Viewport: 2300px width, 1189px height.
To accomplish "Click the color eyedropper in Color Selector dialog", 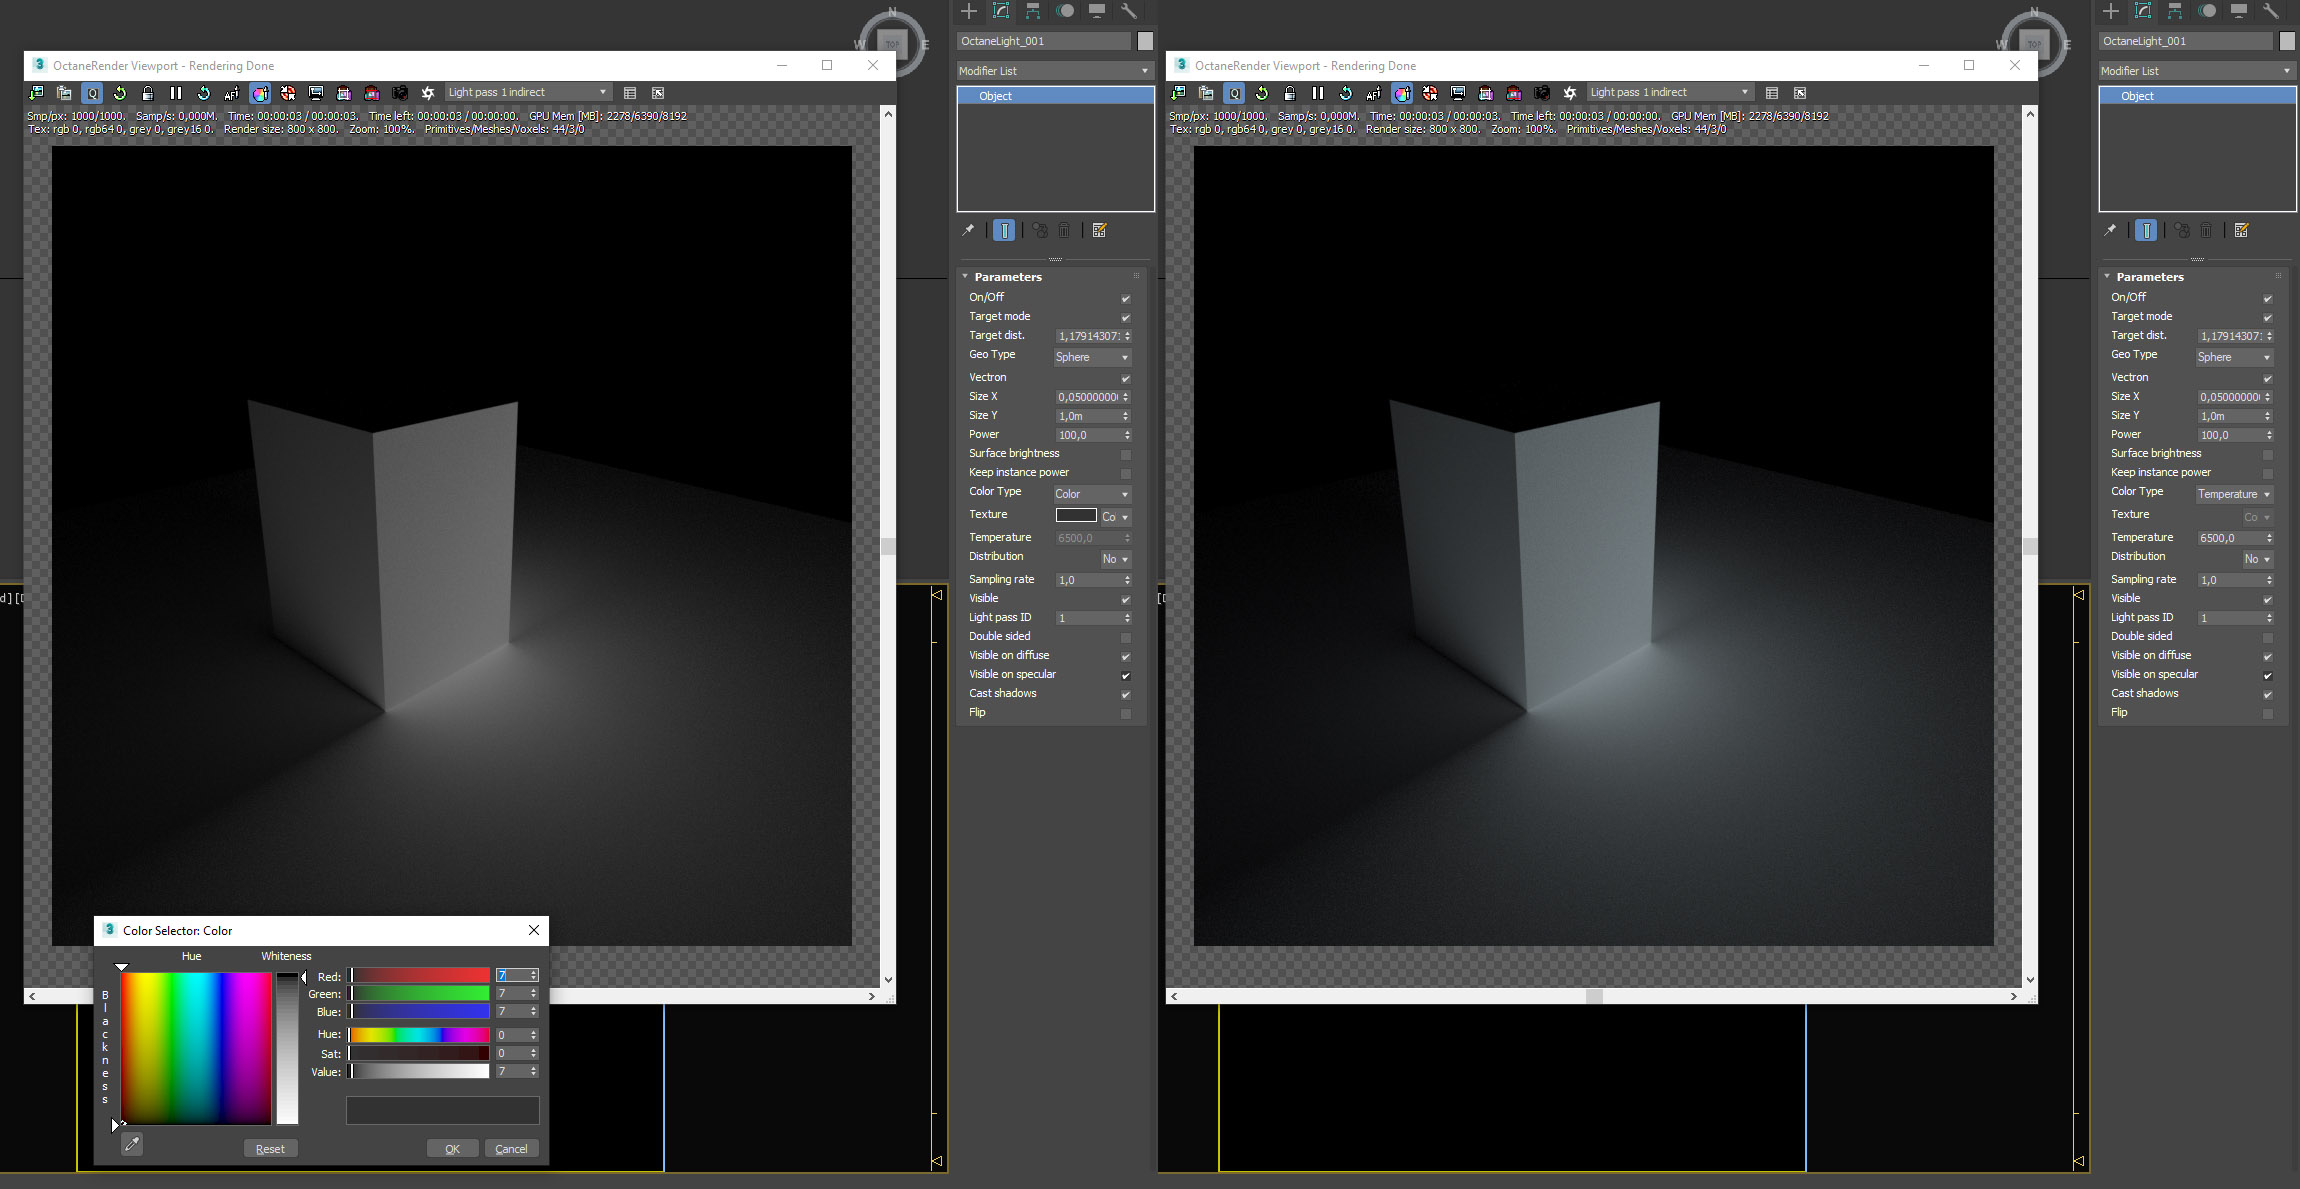I will [x=132, y=1144].
